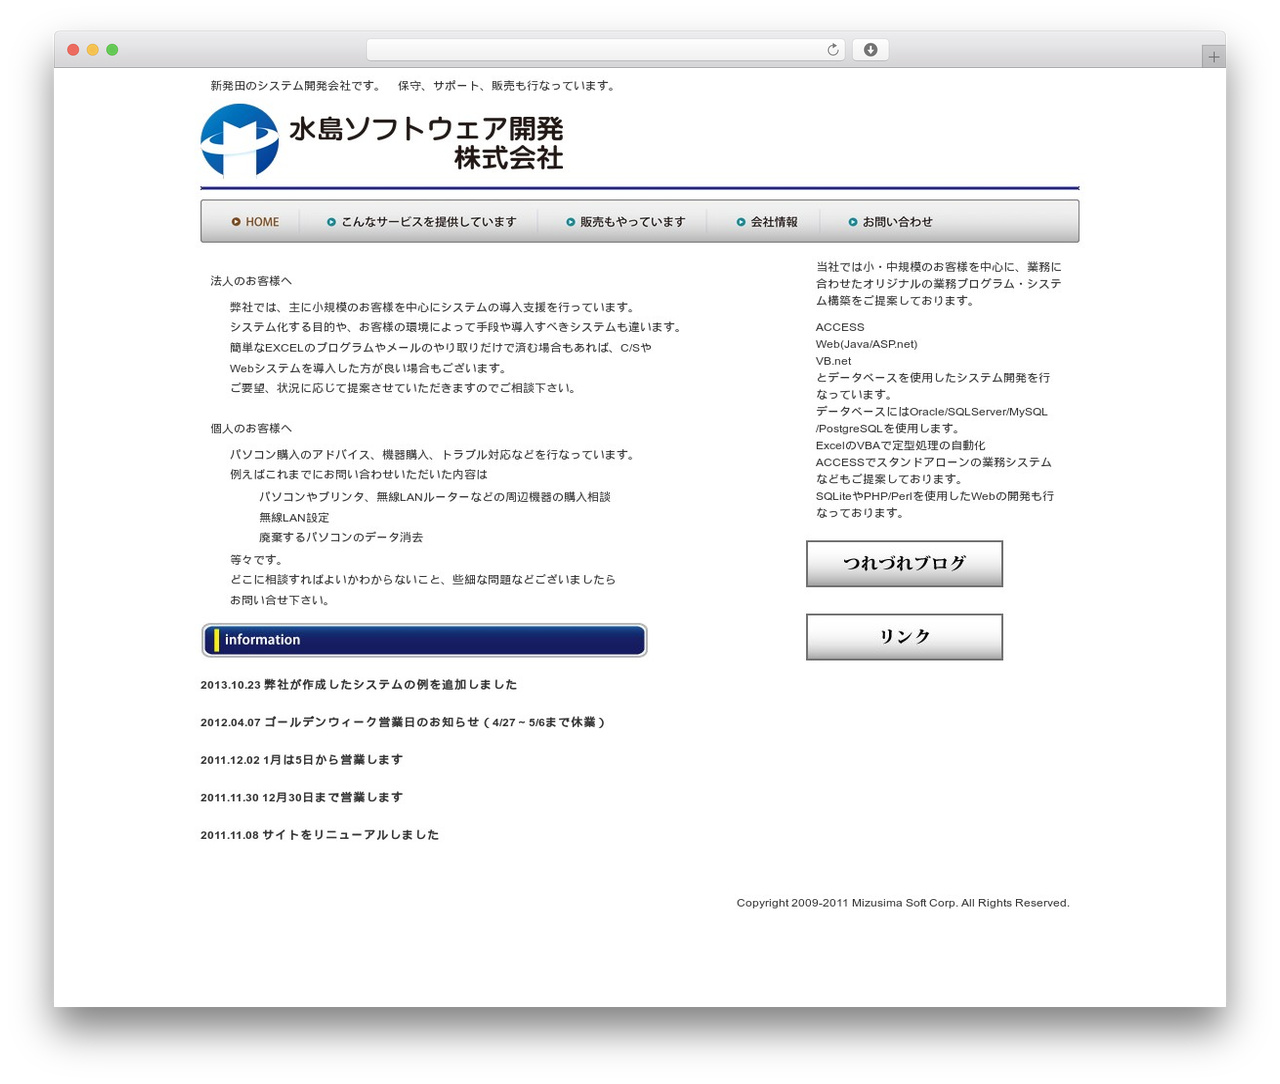Click the bullet icon beside こんなサービスを提供しています
This screenshot has width=1280, height=1084.
click(331, 222)
